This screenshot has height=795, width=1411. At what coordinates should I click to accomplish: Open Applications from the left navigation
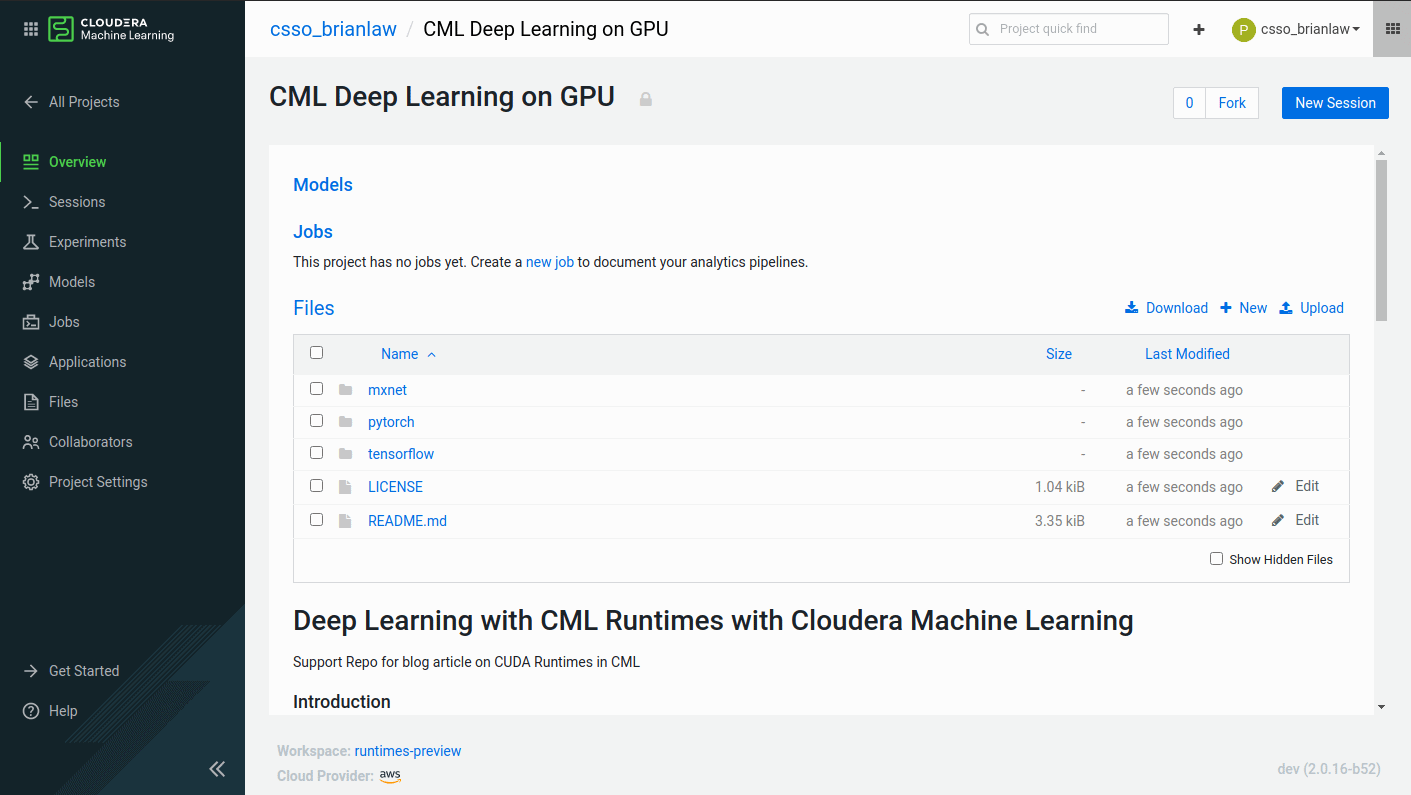(x=87, y=361)
